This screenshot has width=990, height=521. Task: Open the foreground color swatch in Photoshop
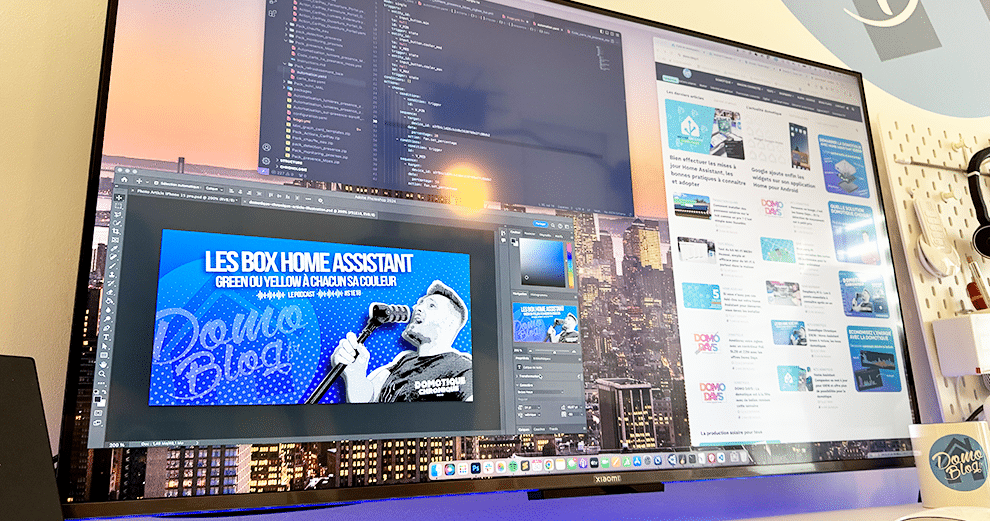coord(97,399)
